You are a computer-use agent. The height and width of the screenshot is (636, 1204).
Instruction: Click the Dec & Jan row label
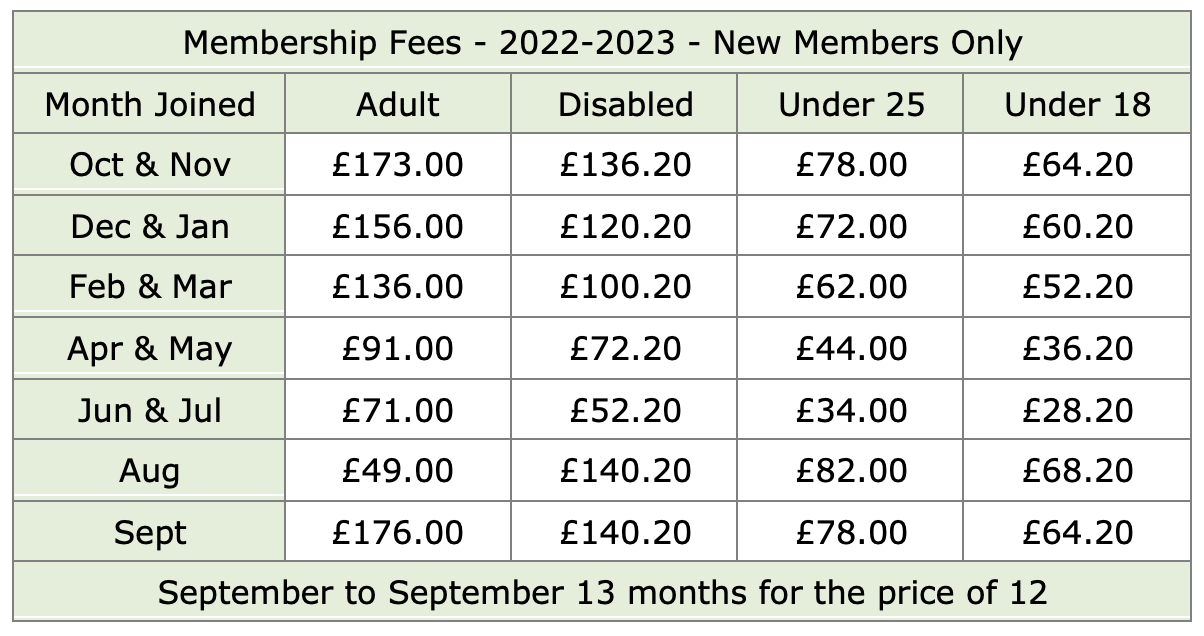[x=150, y=226]
